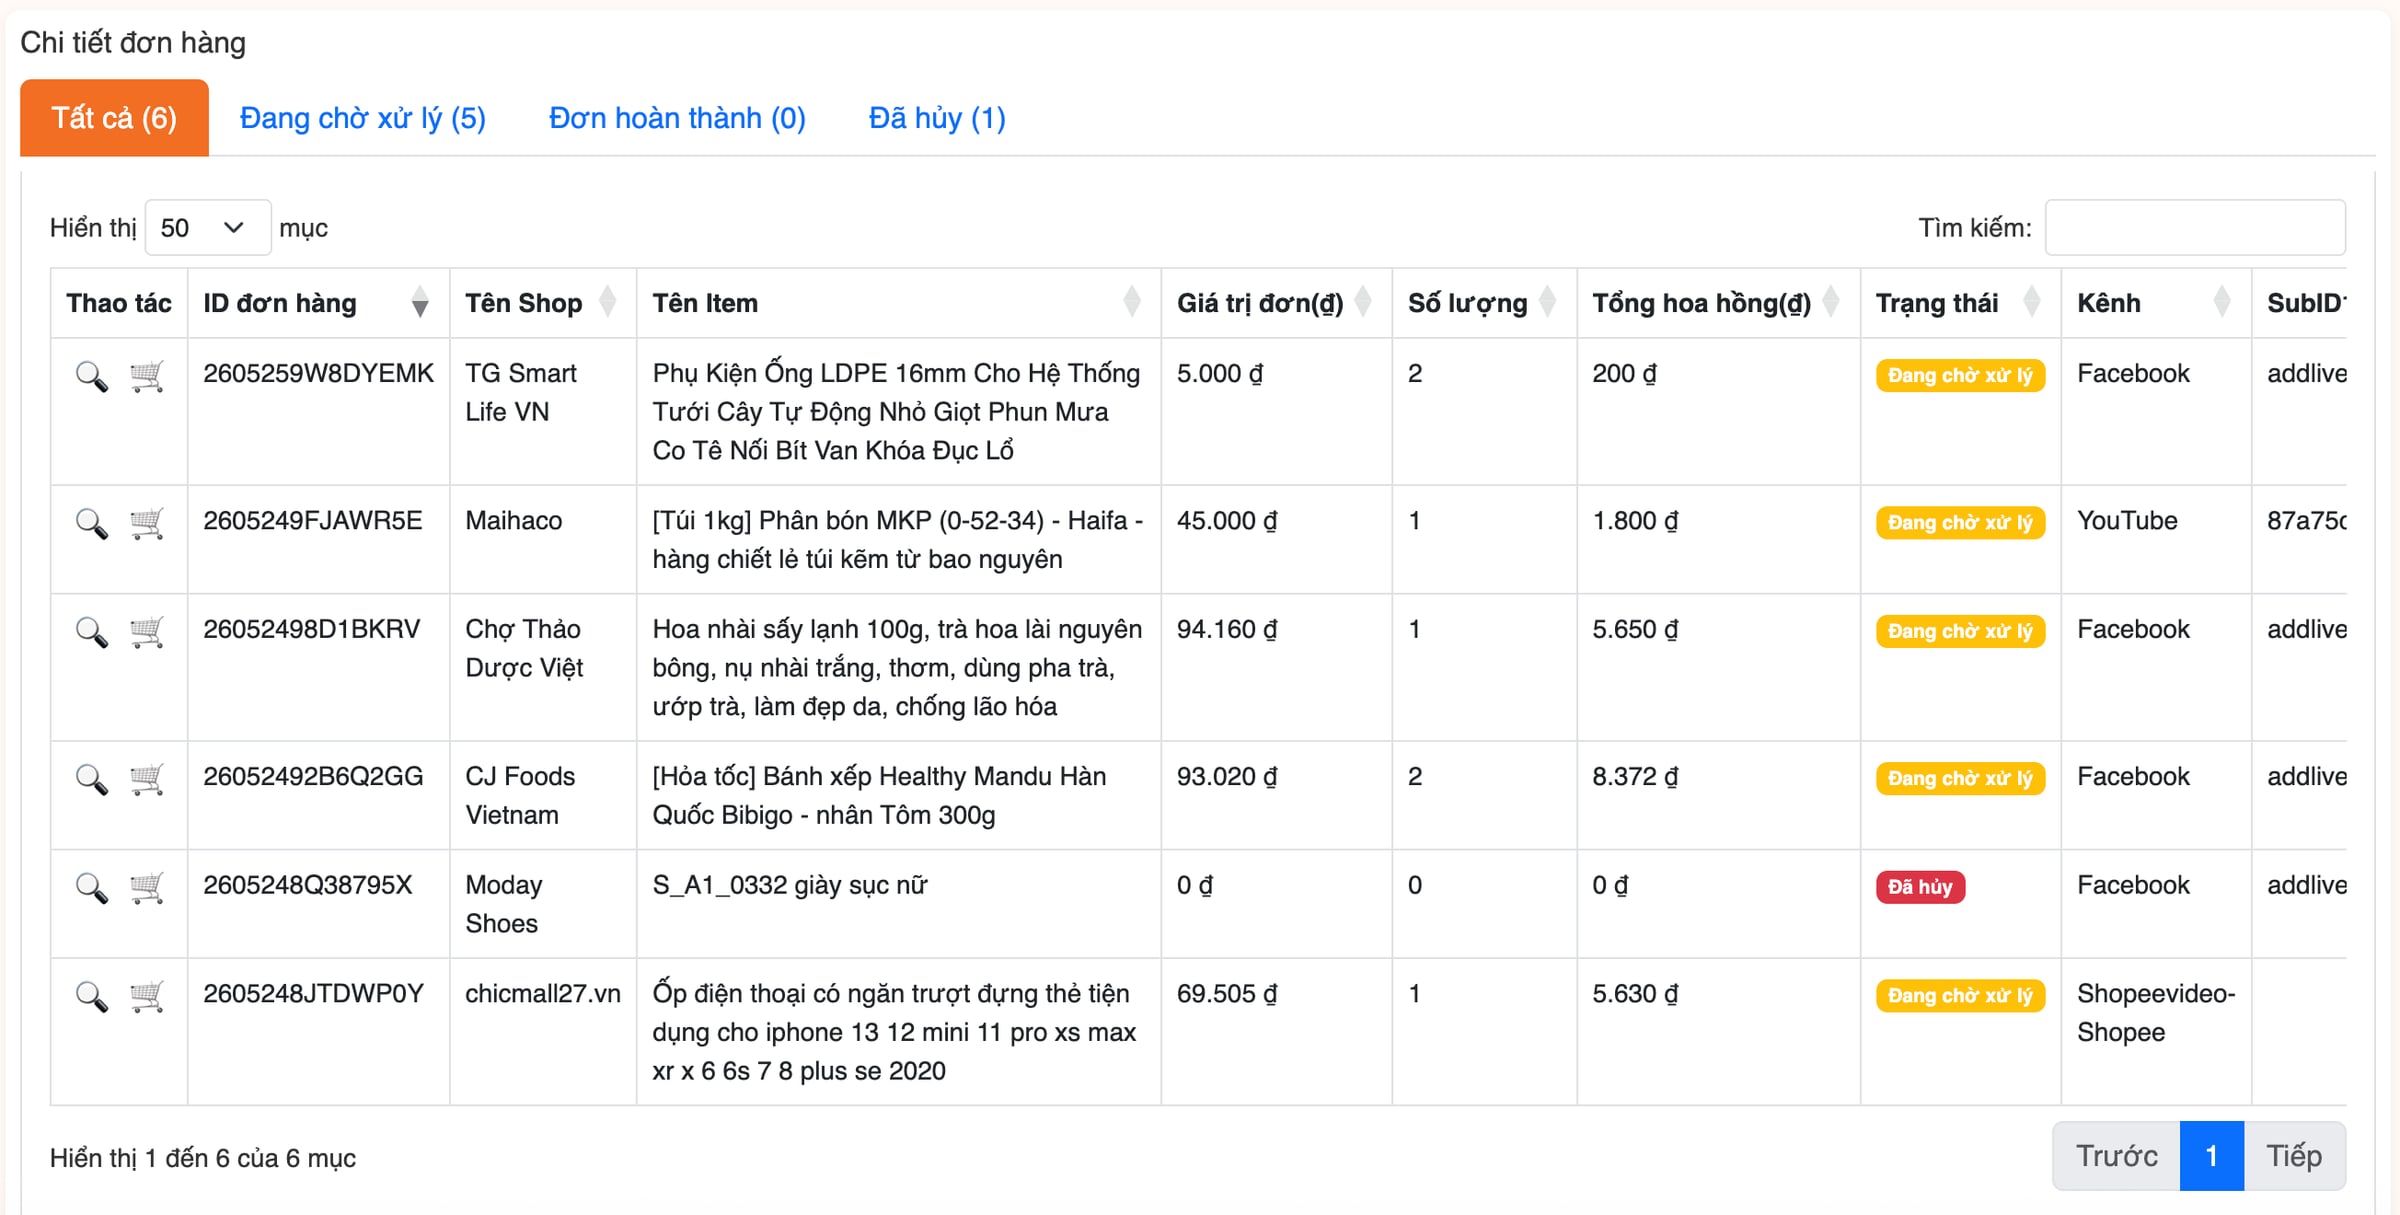Screen dimensions: 2400x1215
Task: Click the Tiếp pagination button
Action: tap(2294, 1156)
